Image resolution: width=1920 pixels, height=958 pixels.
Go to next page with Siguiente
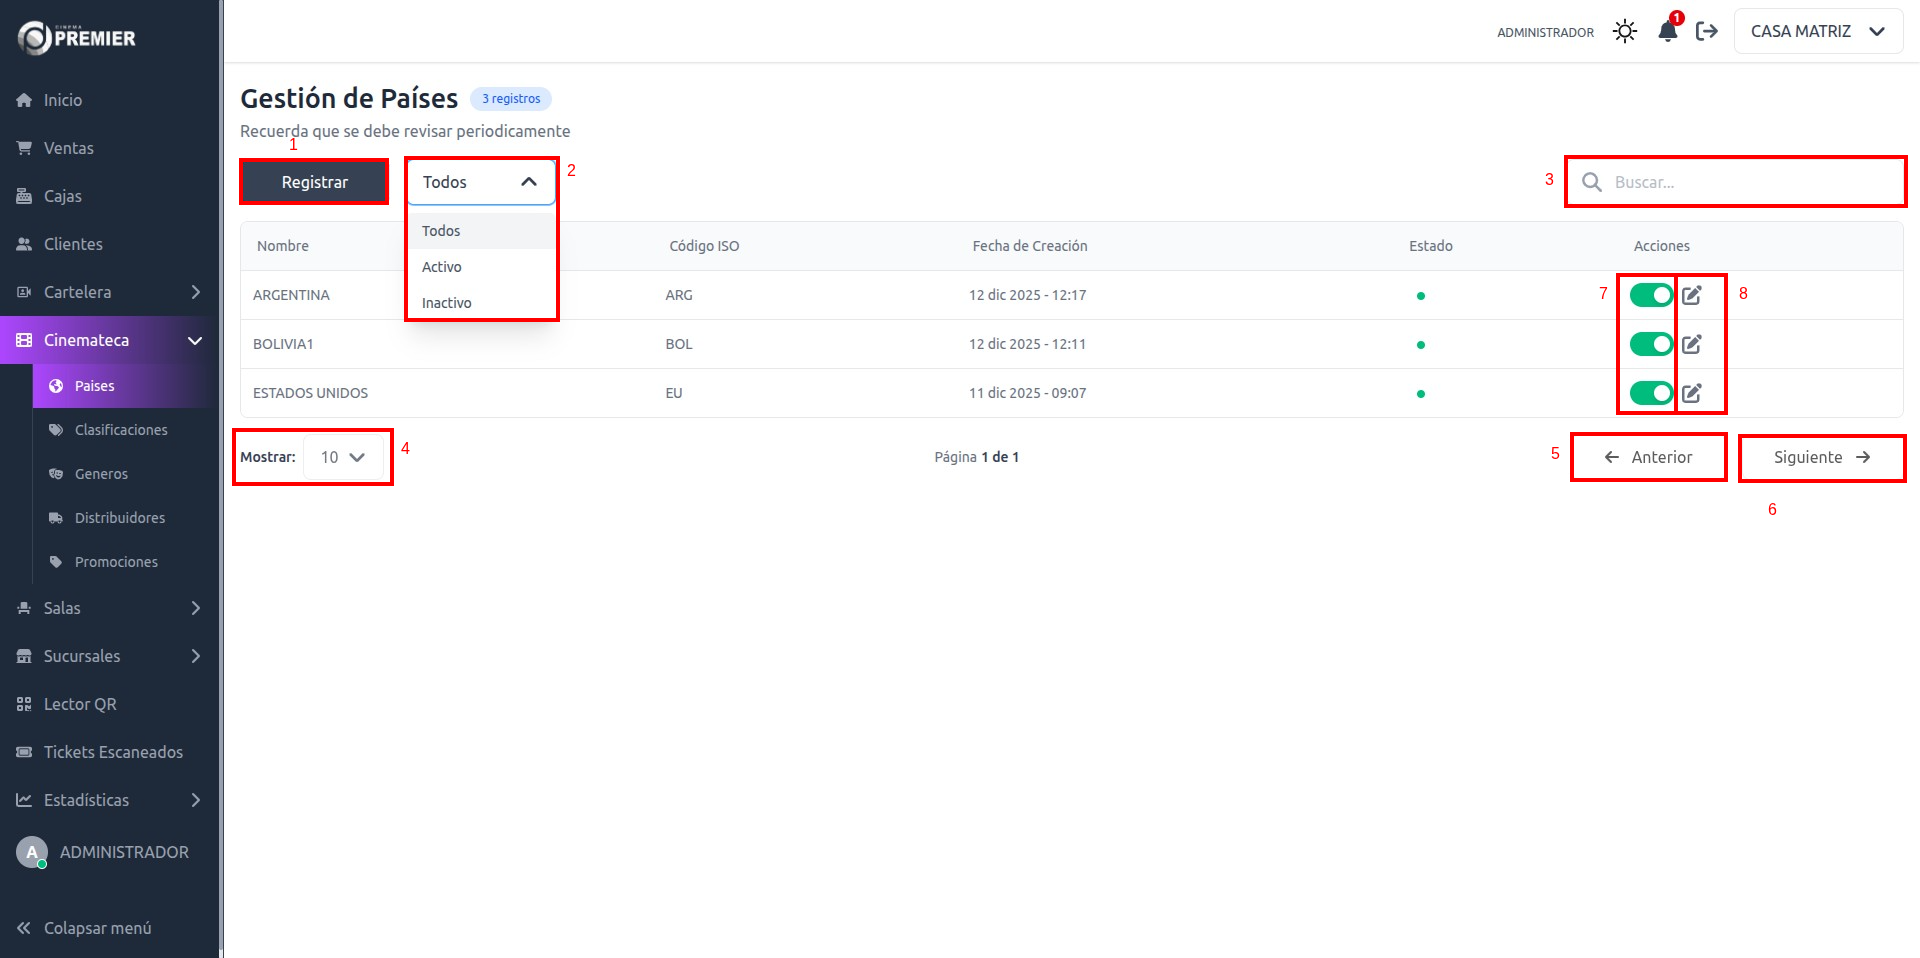[1821, 457]
